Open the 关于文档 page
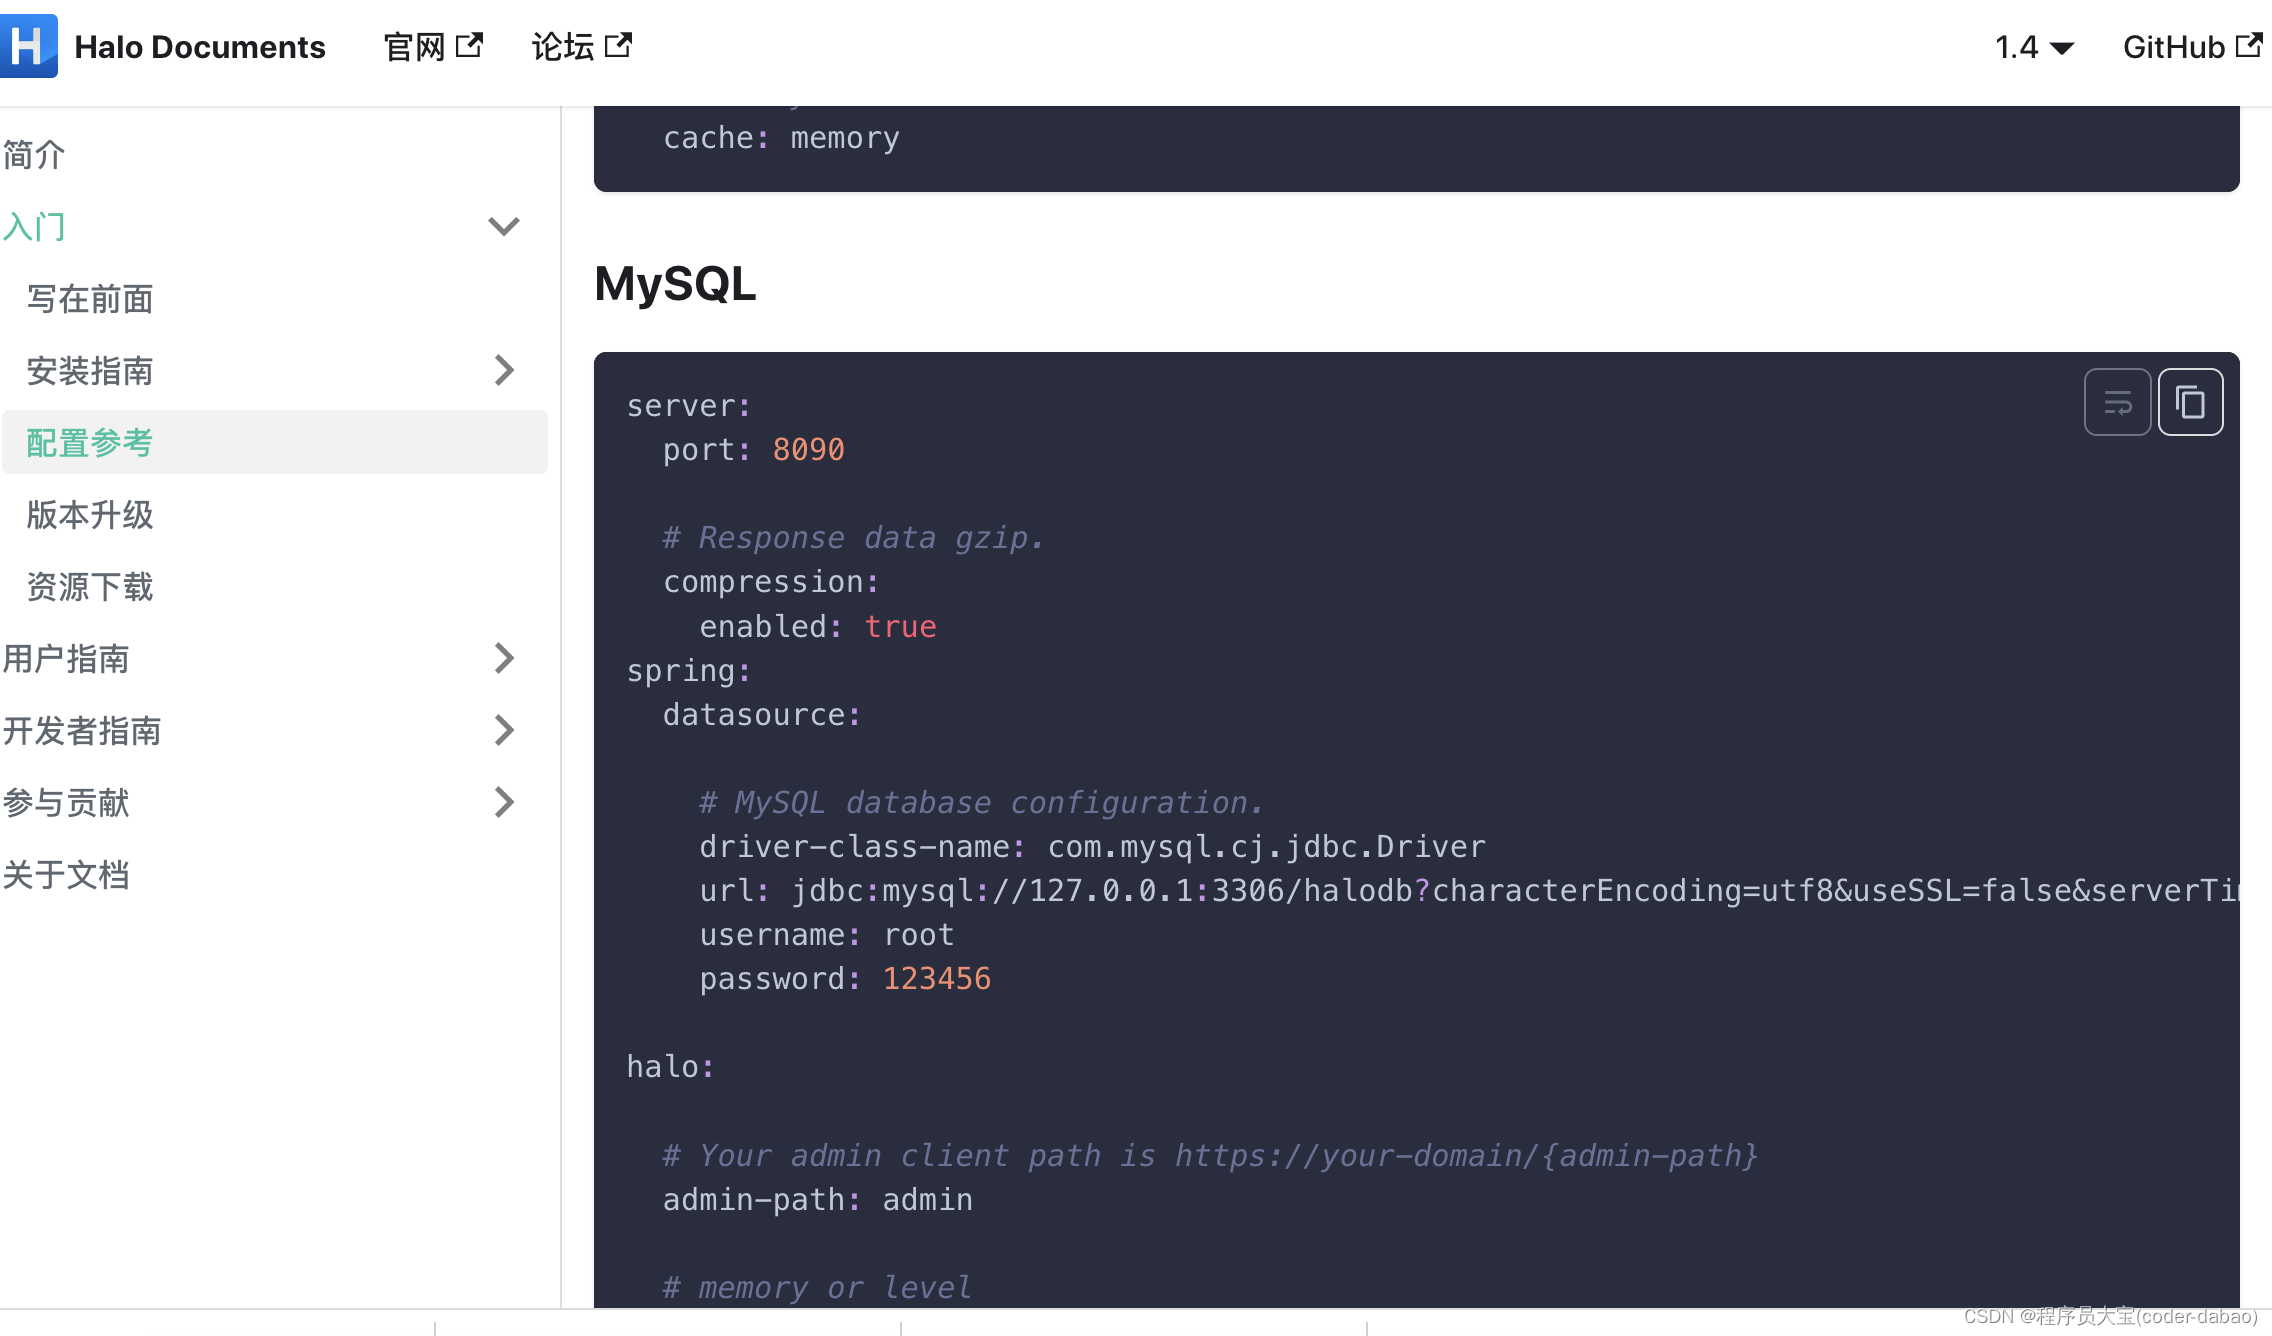The image size is (2272, 1336). tap(66, 874)
